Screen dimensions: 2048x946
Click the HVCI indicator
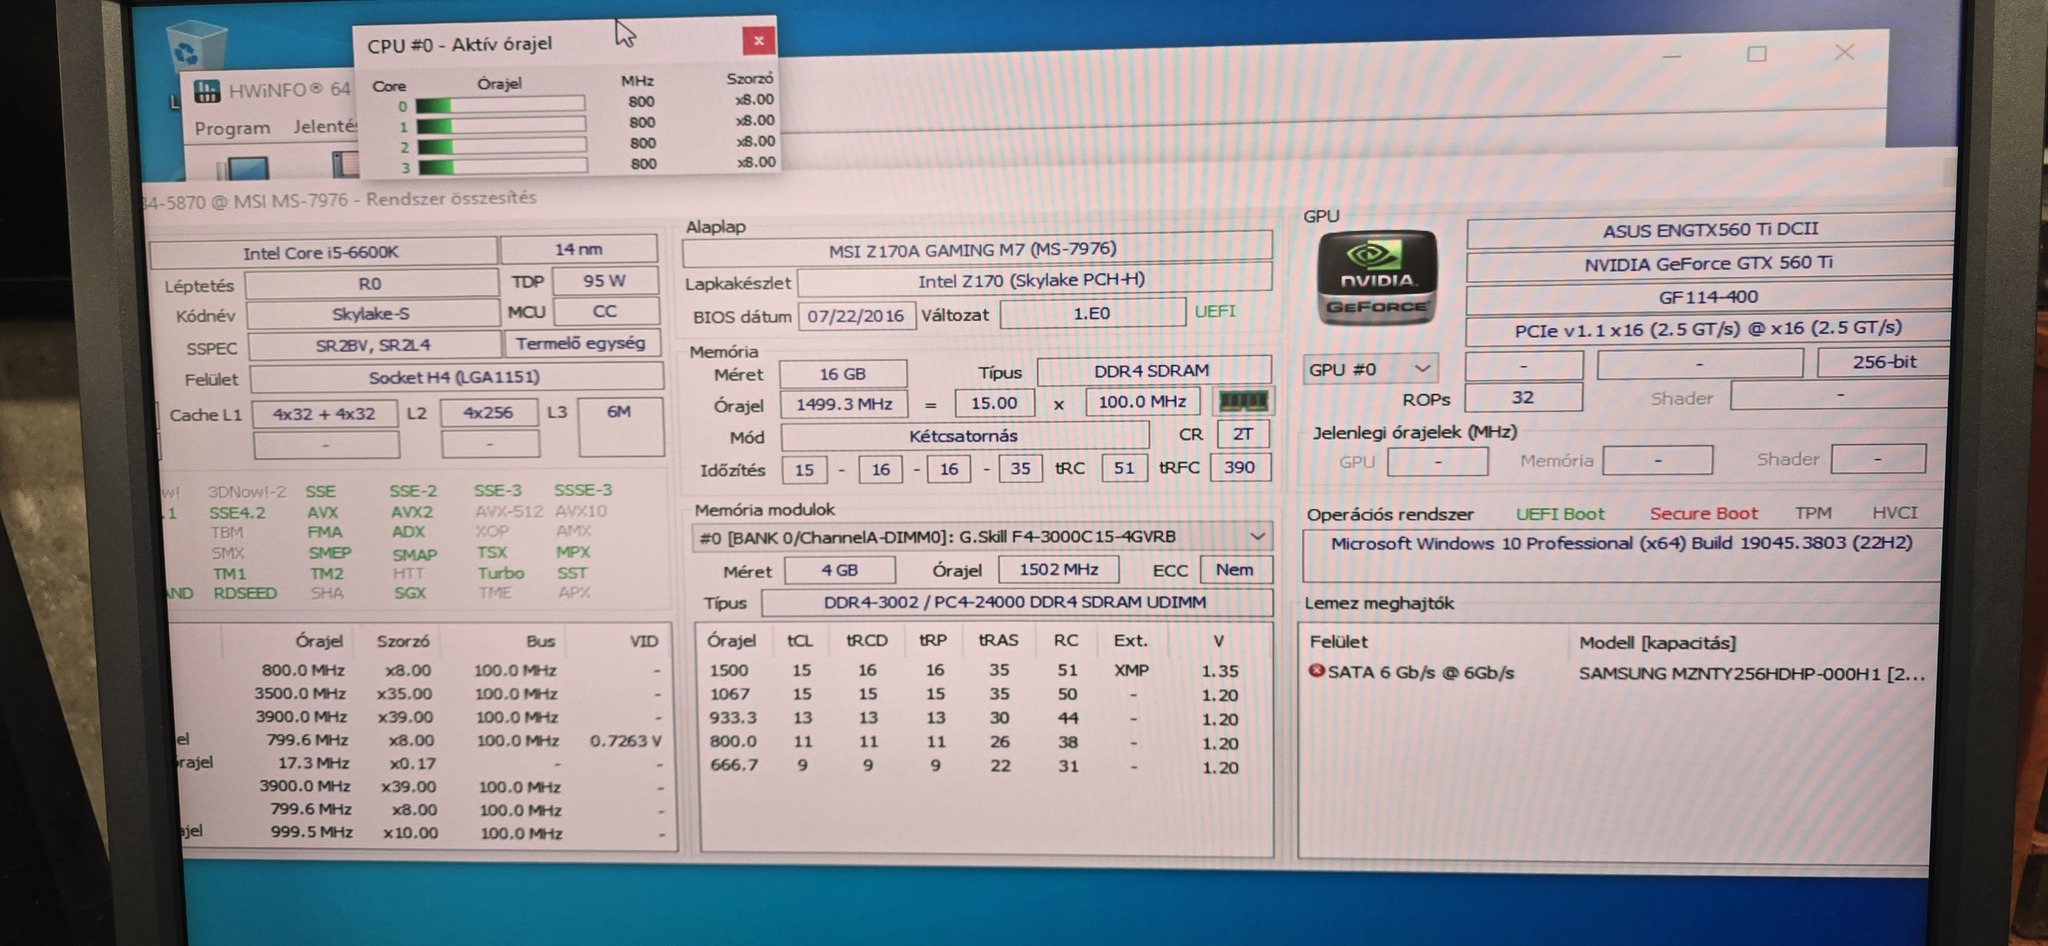coord(1895,512)
